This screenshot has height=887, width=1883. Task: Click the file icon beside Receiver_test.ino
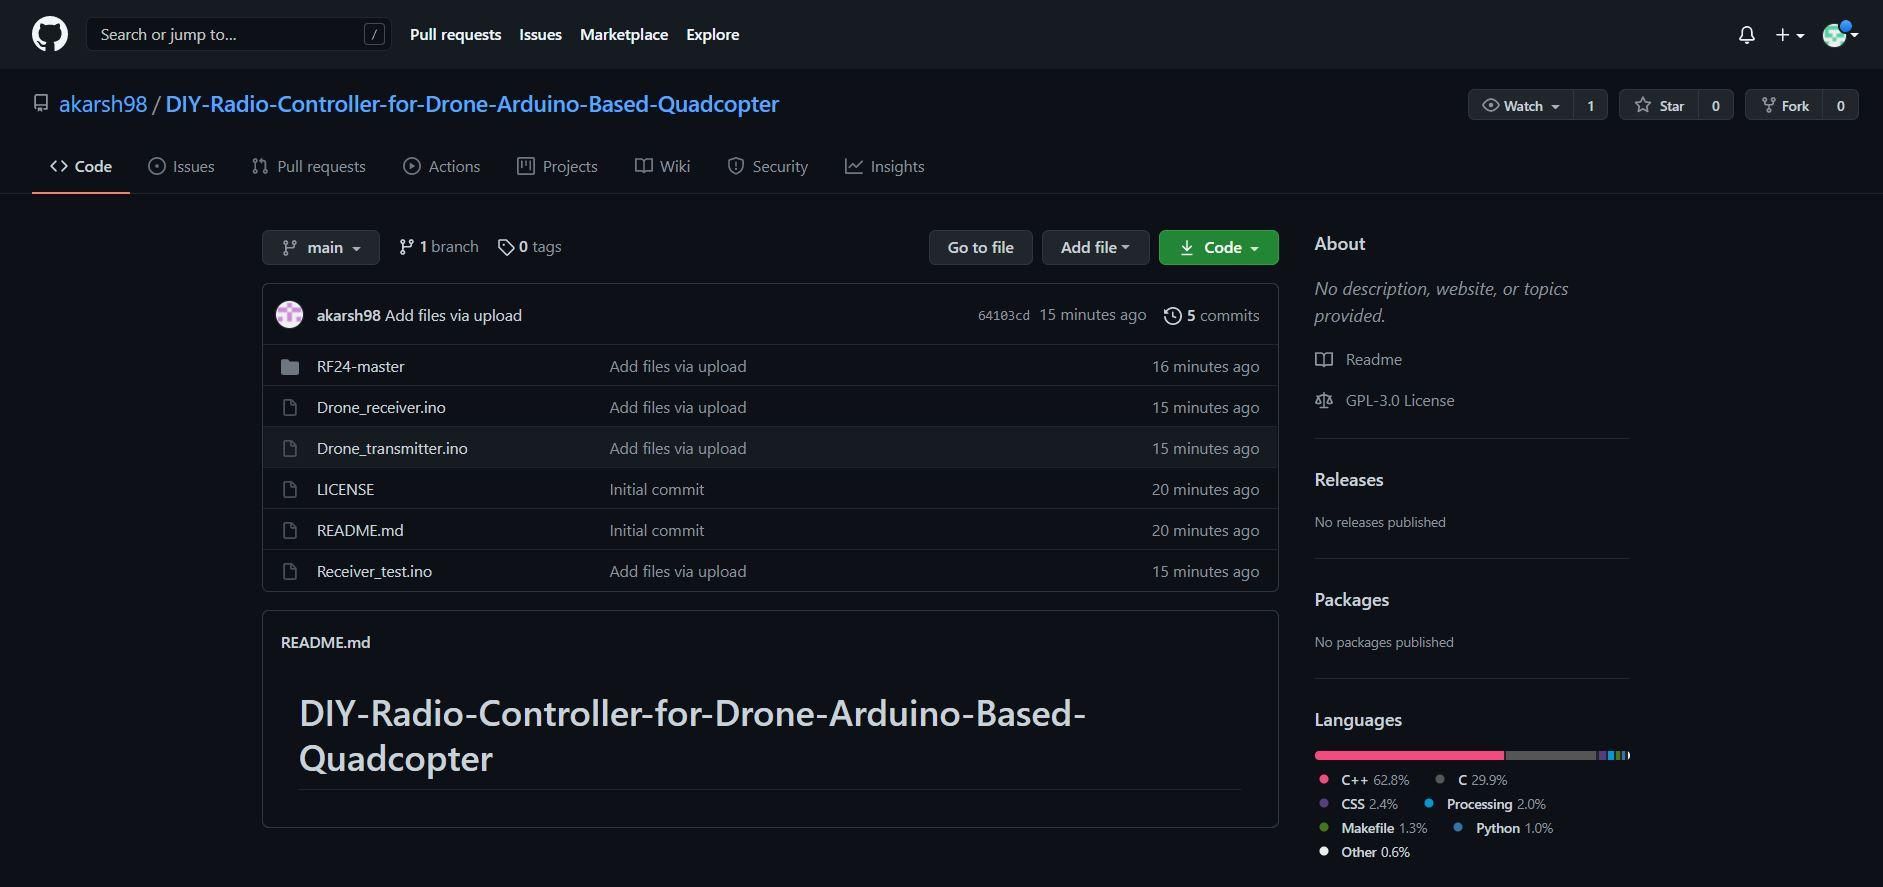[290, 572]
